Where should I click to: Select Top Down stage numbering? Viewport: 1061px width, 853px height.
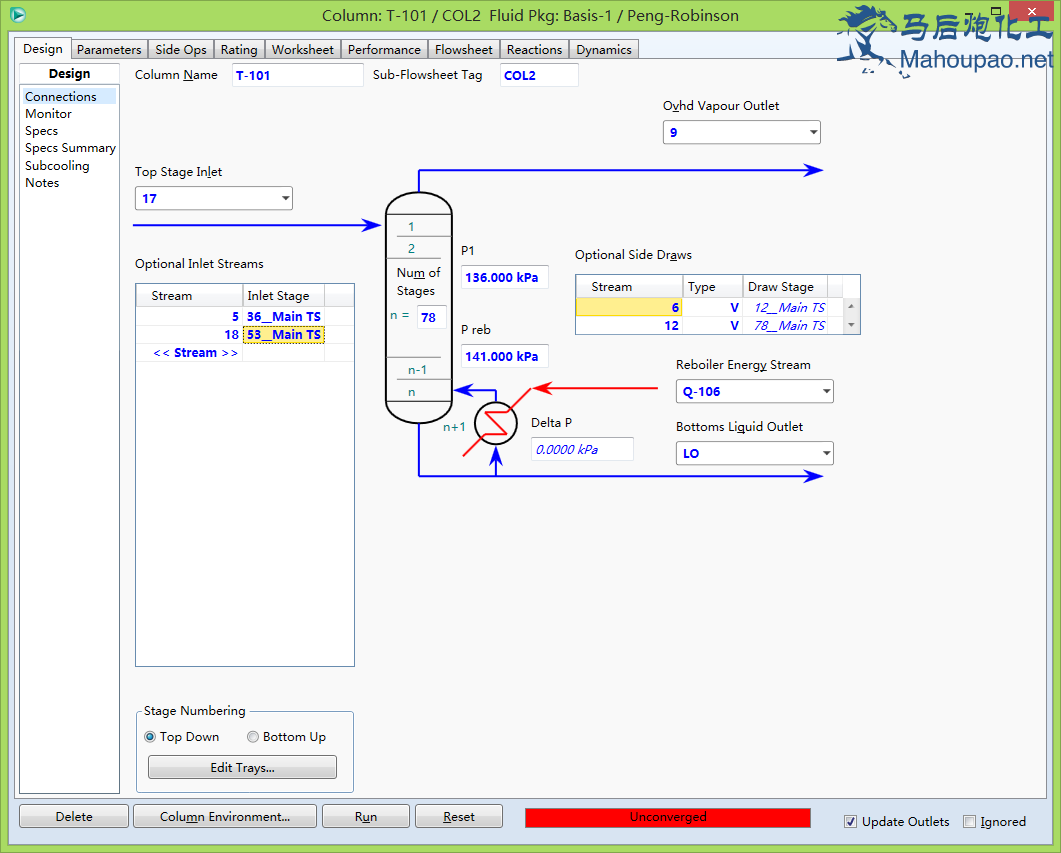point(151,737)
